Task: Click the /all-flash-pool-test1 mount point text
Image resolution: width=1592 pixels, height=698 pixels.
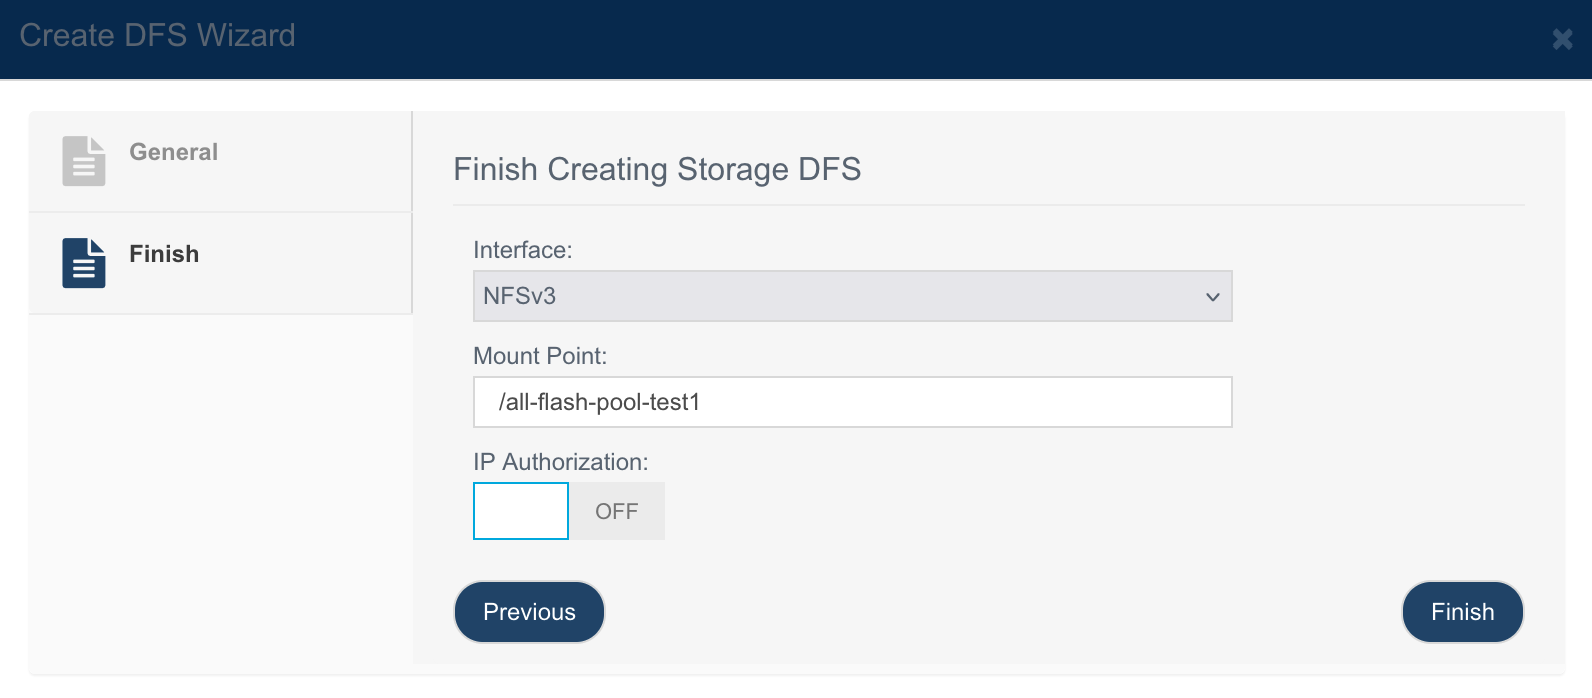Action: coord(599,402)
